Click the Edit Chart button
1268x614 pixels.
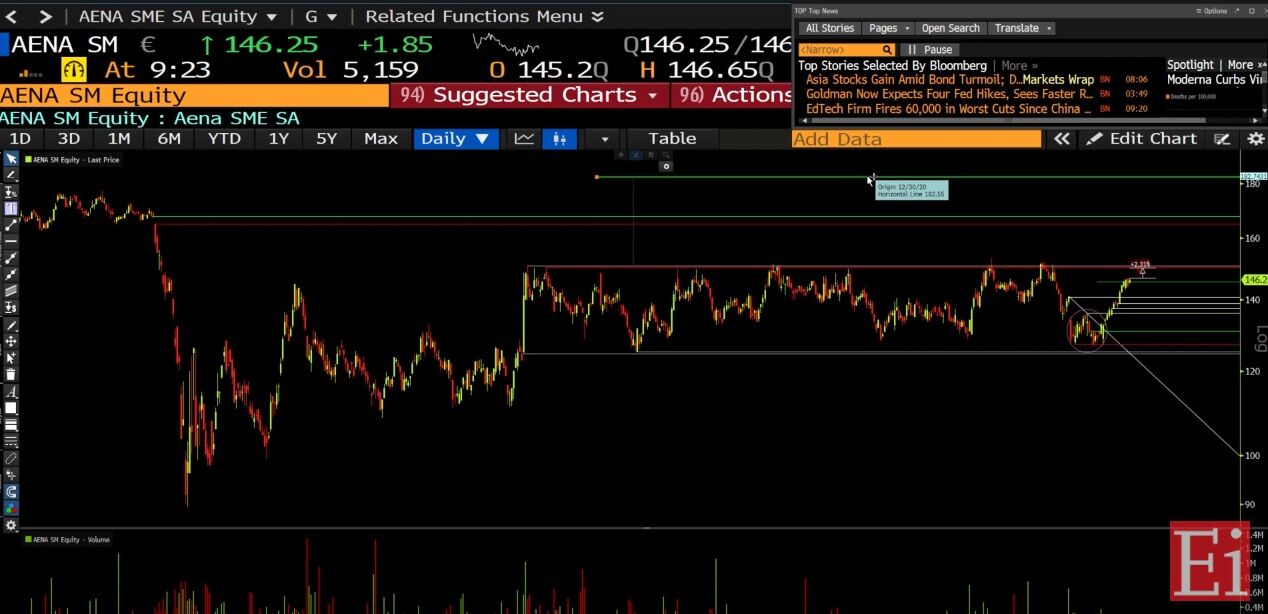[1143, 139]
